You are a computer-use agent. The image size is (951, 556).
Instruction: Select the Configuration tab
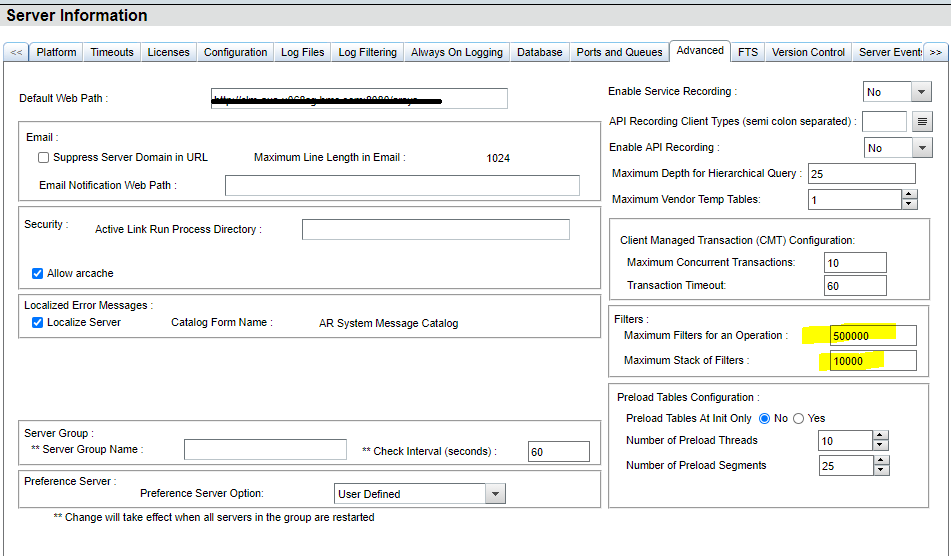tap(235, 52)
